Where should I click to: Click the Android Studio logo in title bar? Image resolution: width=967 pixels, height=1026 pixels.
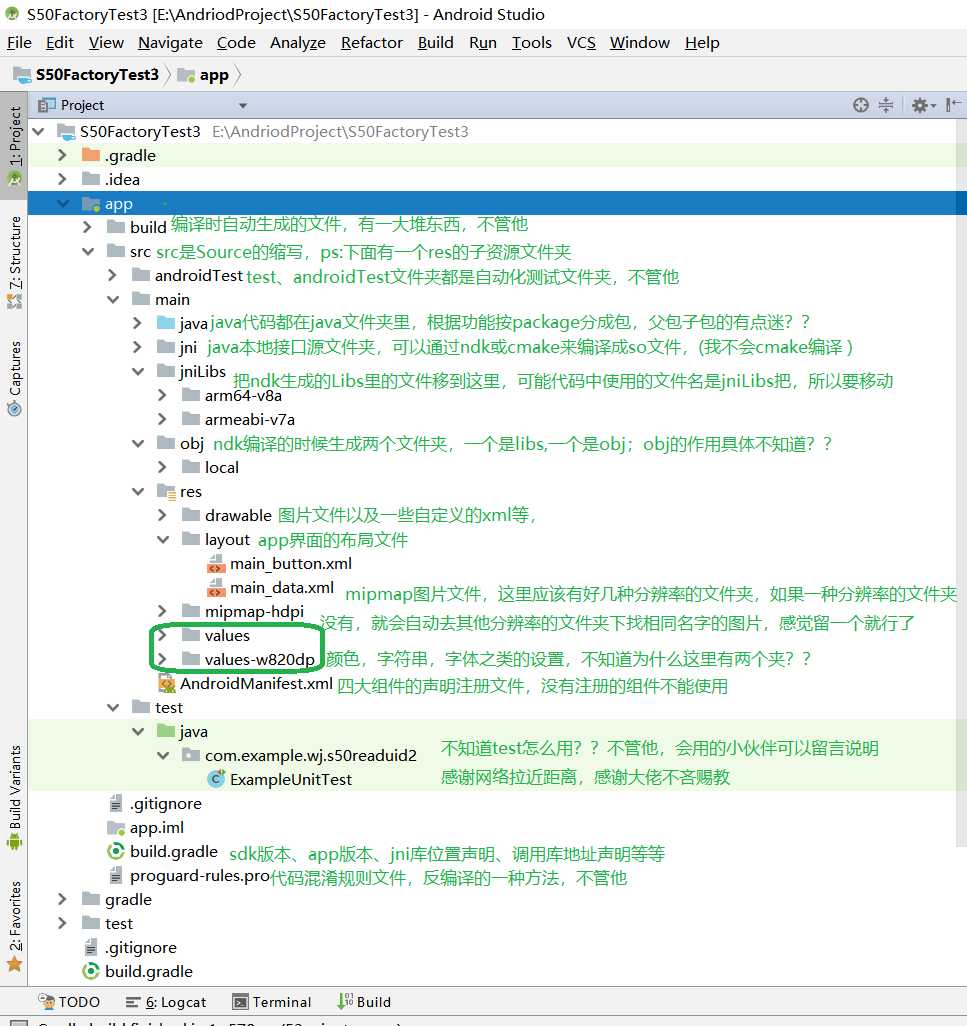[12, 14]
